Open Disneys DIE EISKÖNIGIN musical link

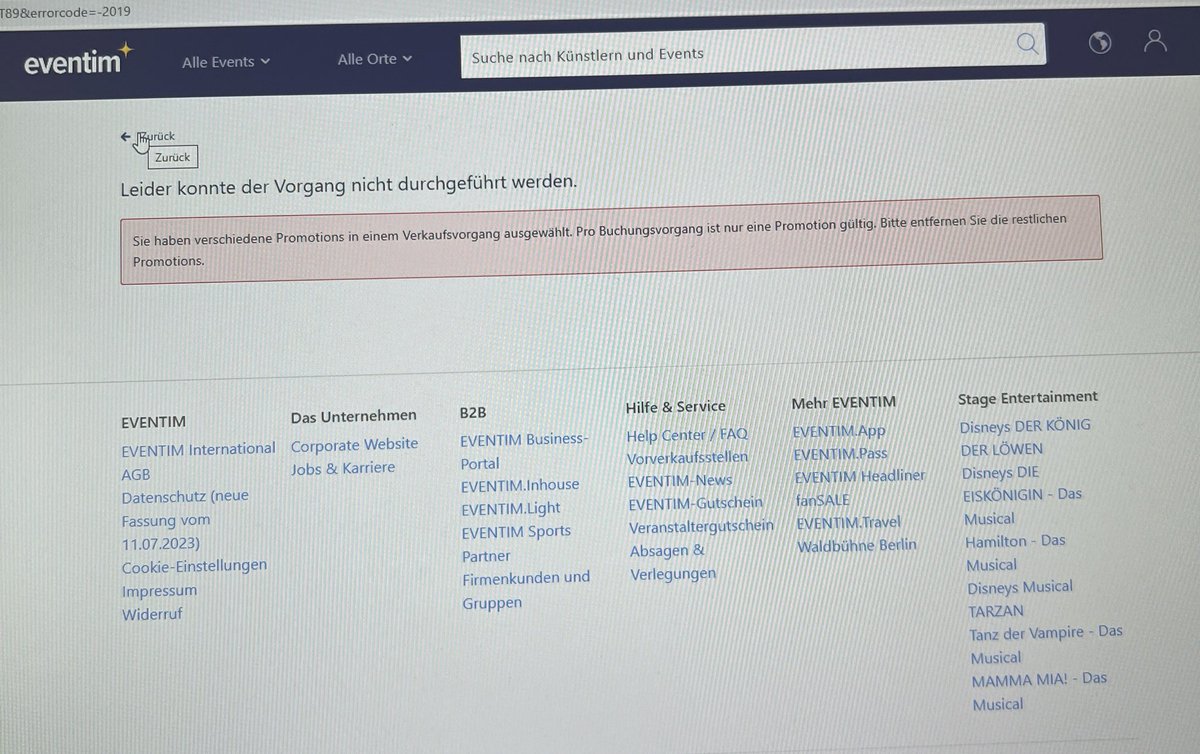[x=1023, y=496]
